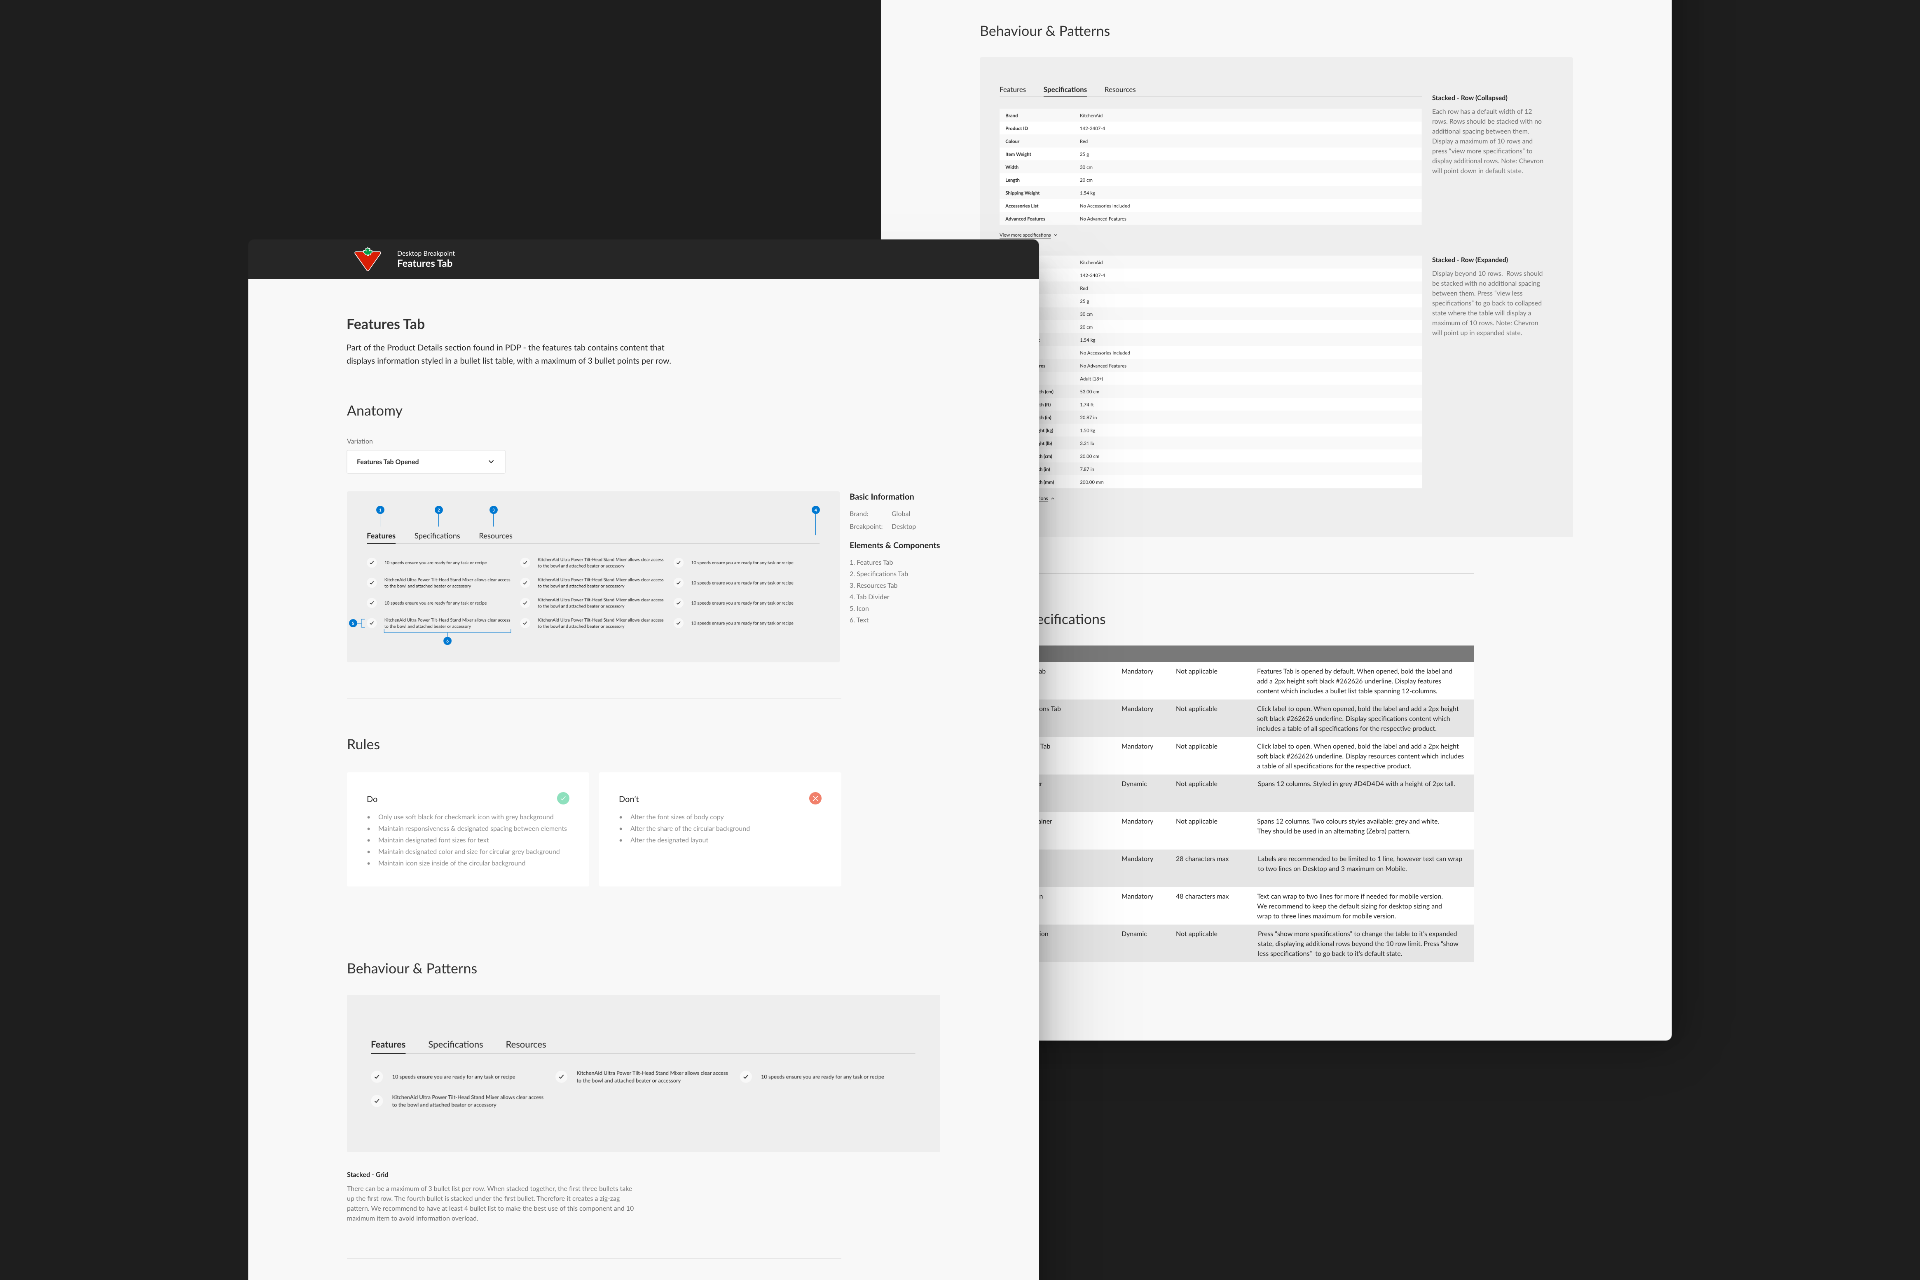This screenshot has width=1920, height=1280.
Task: Click Specifications tab in the back window
Action: 1065,90
